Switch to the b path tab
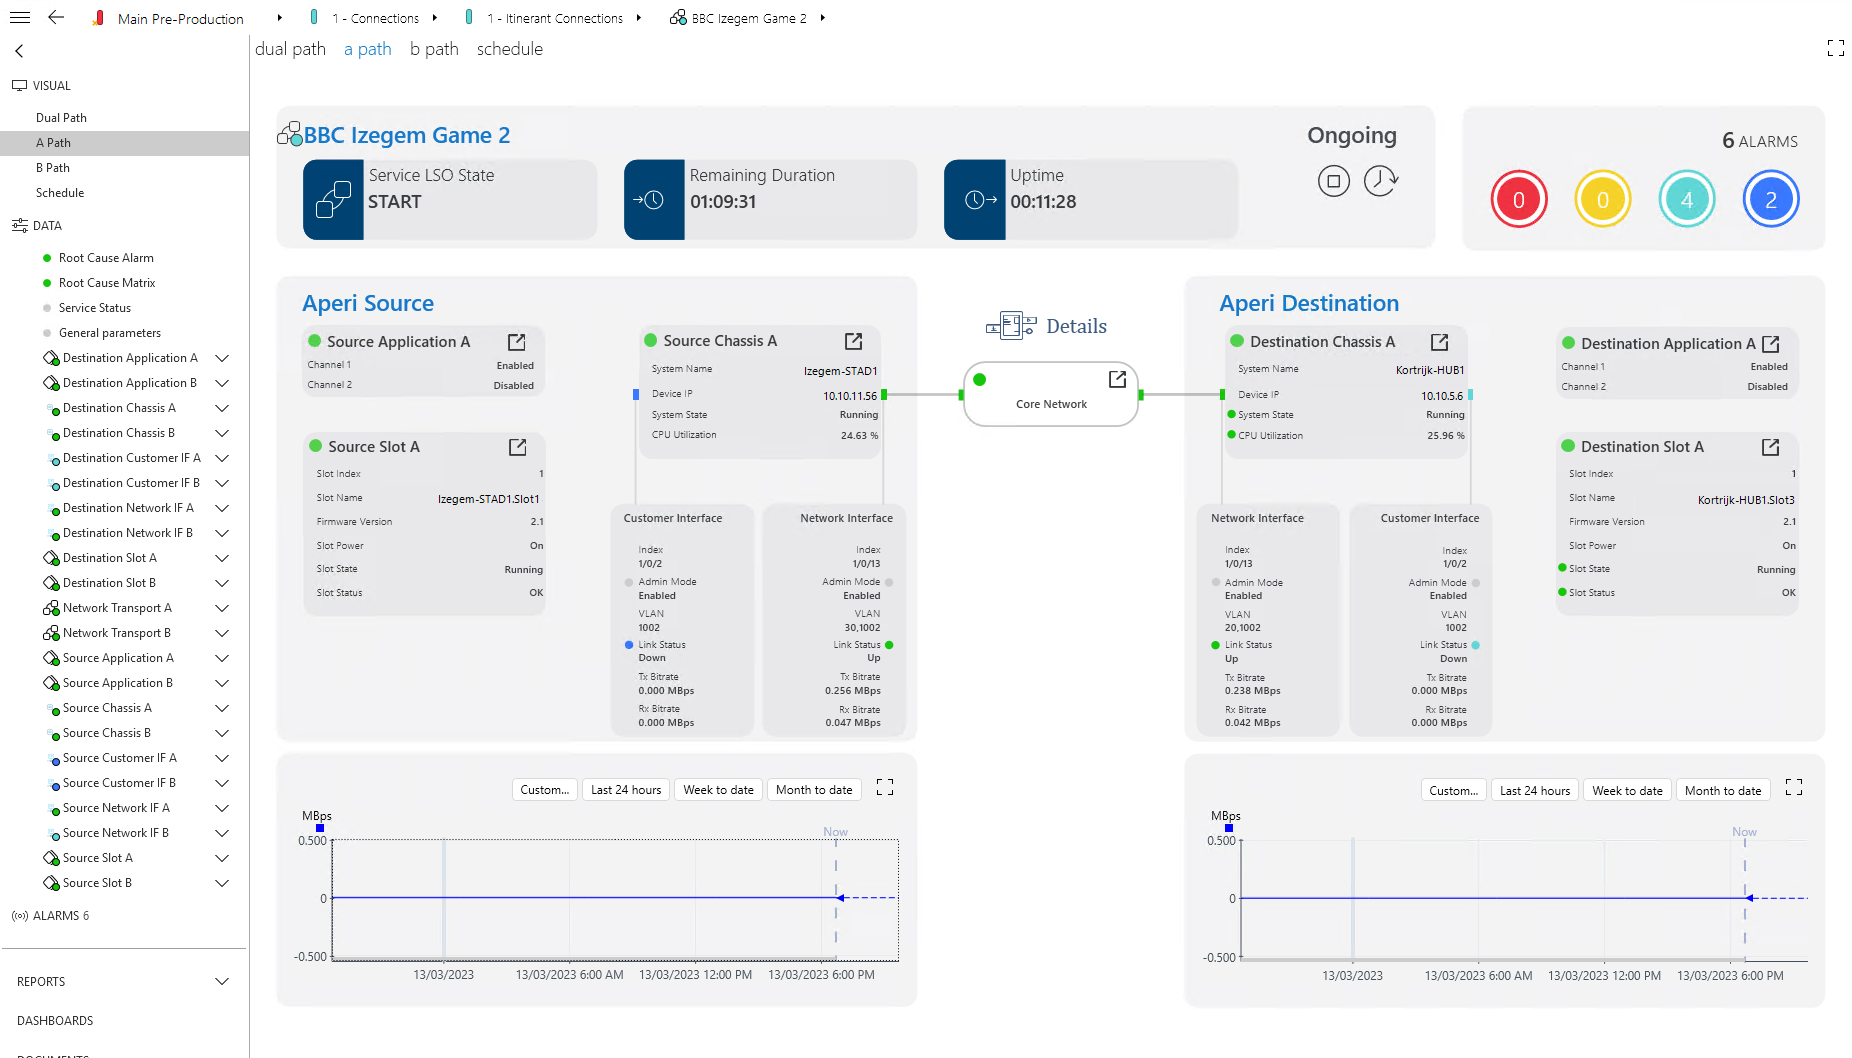The image size is (1852, 1058). (434, 49)
